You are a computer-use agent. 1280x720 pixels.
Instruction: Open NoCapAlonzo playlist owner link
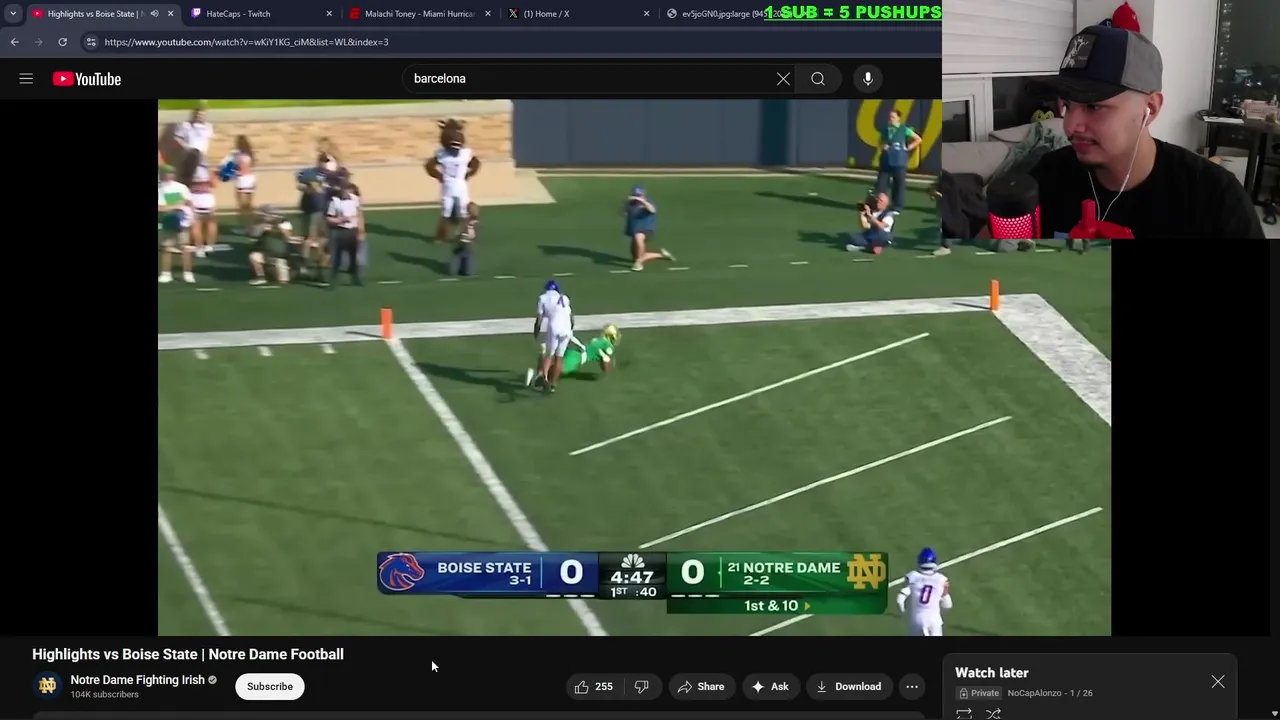1034,693
